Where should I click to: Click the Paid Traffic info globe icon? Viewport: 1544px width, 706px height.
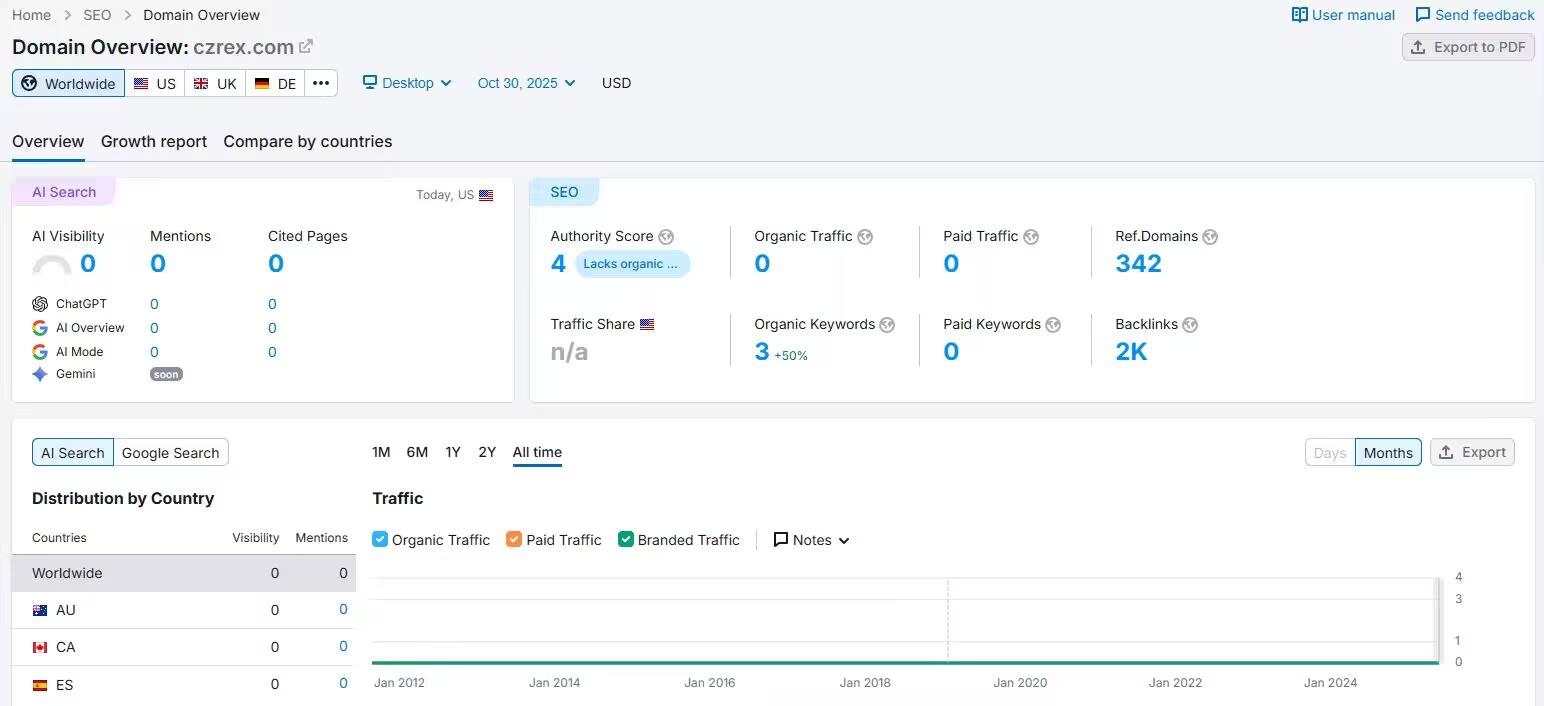(1031, 237)
